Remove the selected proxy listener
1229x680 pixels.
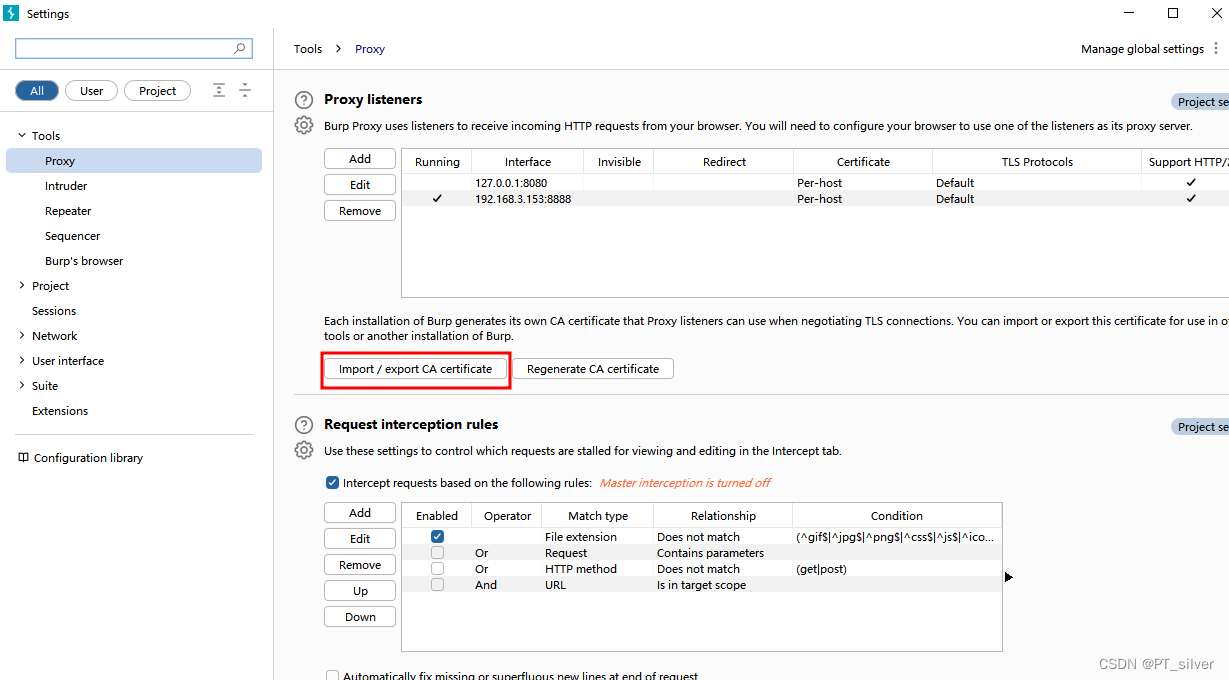tap(360, 211)
